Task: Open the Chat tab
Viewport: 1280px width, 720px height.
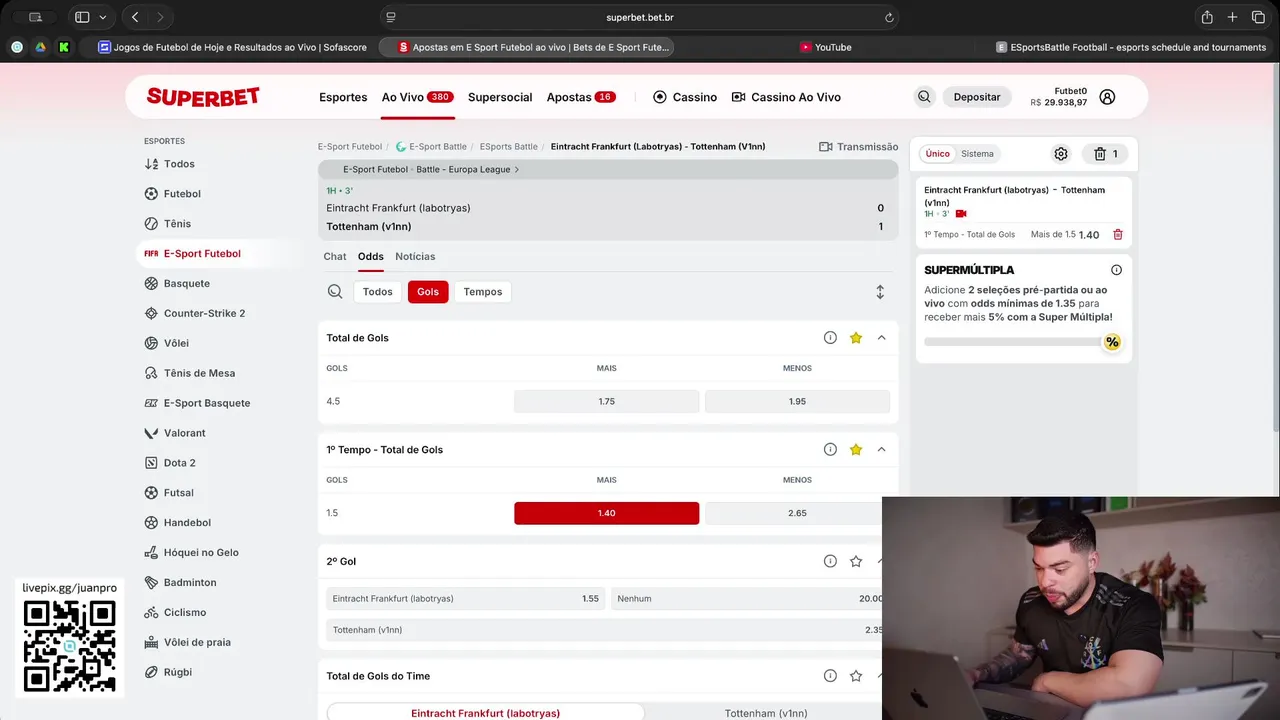Action: (x=335, y=257)
